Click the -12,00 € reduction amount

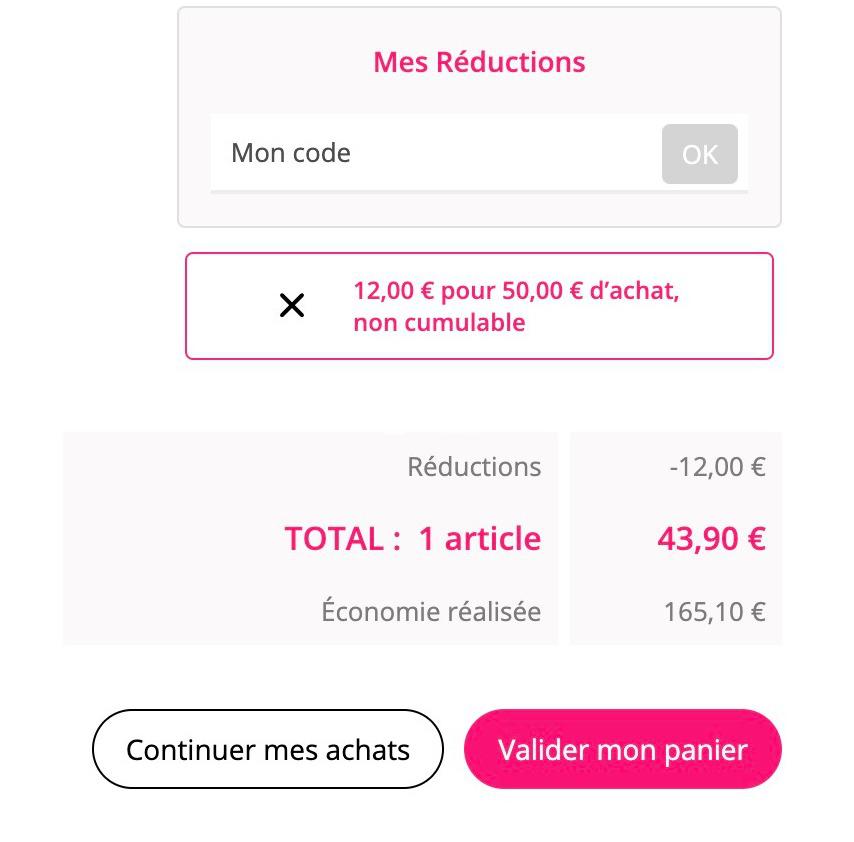coord(717,467)
